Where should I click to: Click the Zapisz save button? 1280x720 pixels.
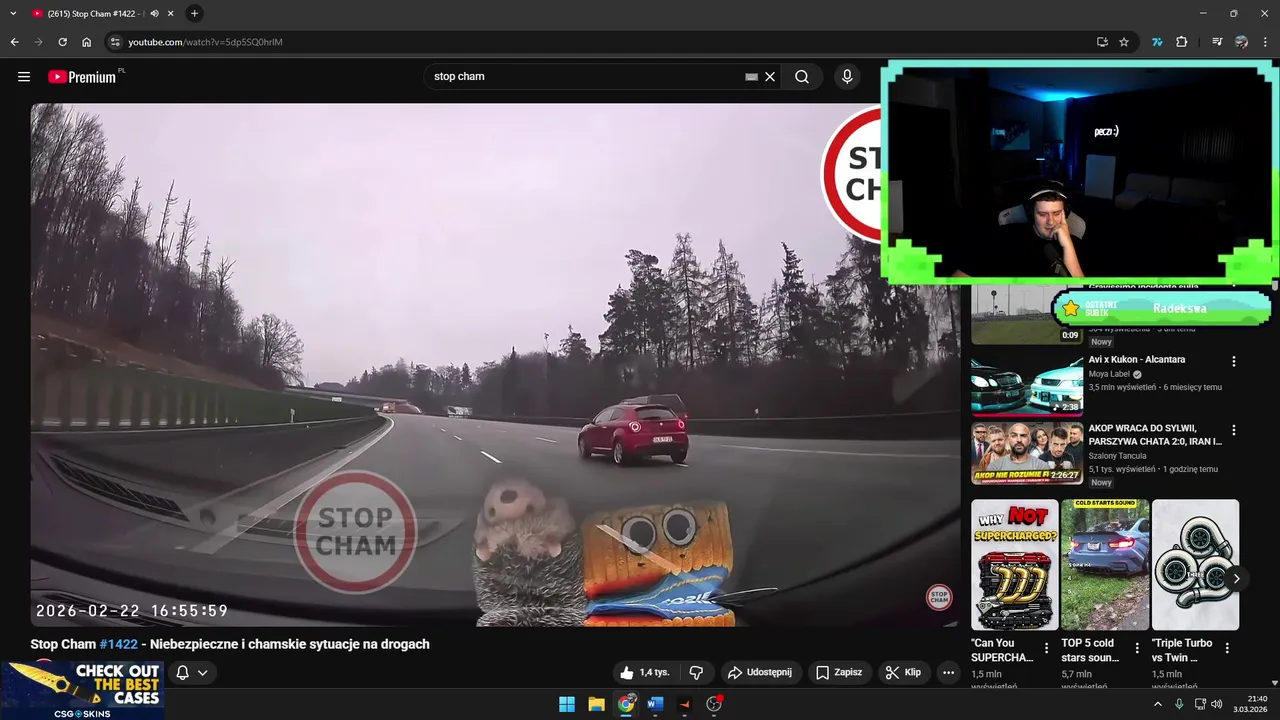pyautogui.click(x=839, y=673)
